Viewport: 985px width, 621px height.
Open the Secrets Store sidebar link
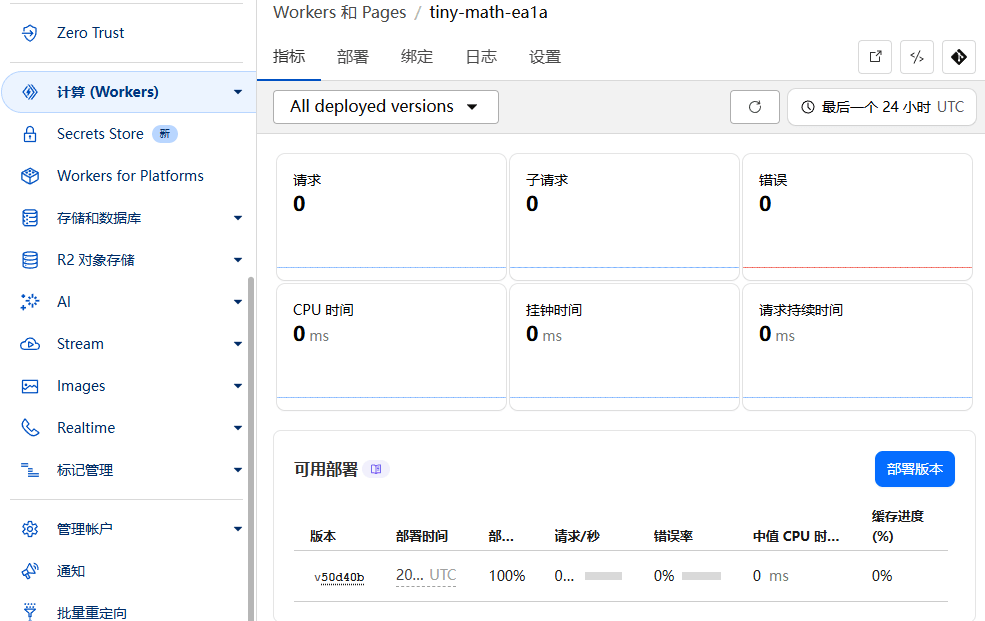[101, 134]
